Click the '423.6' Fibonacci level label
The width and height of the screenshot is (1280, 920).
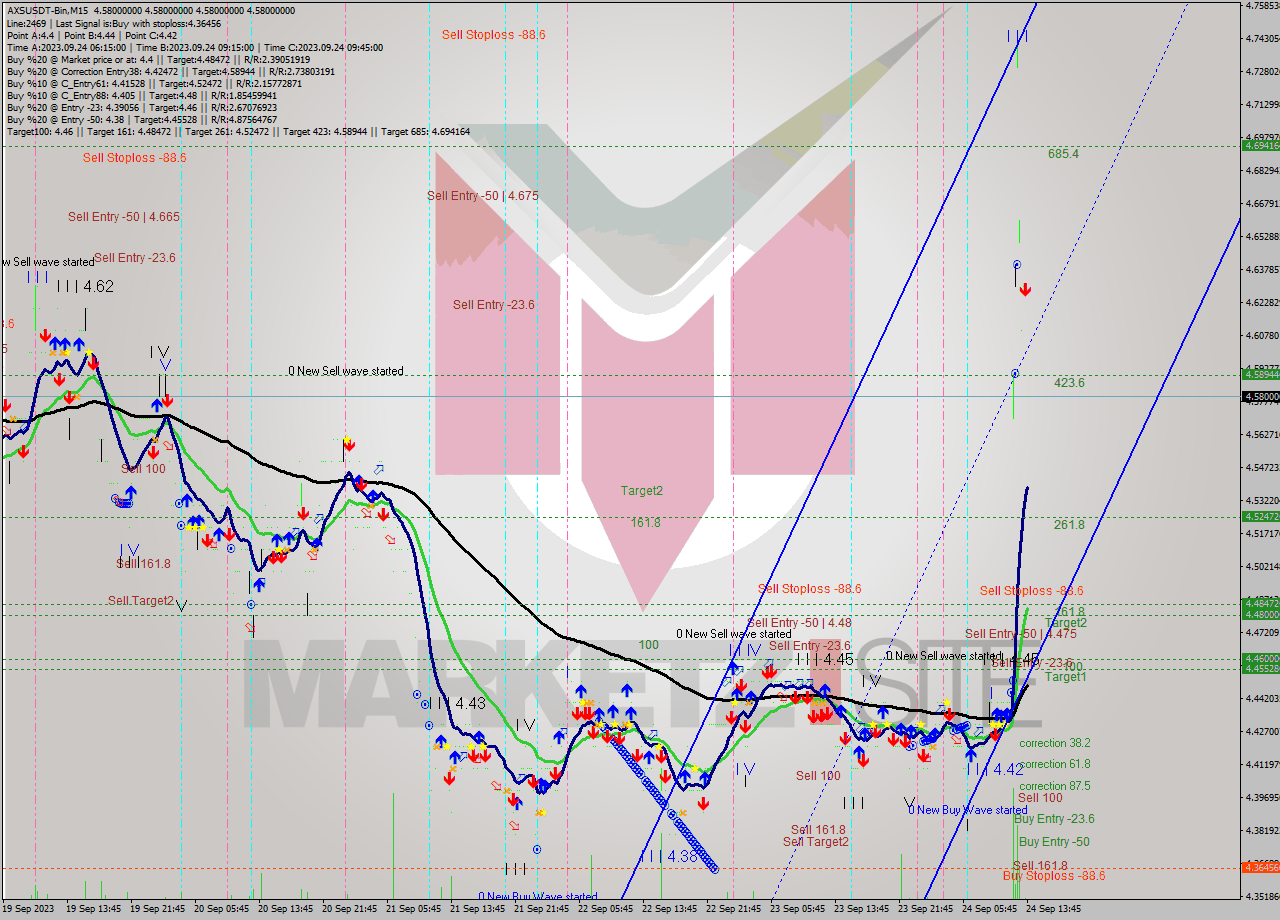coord(1069,383)
